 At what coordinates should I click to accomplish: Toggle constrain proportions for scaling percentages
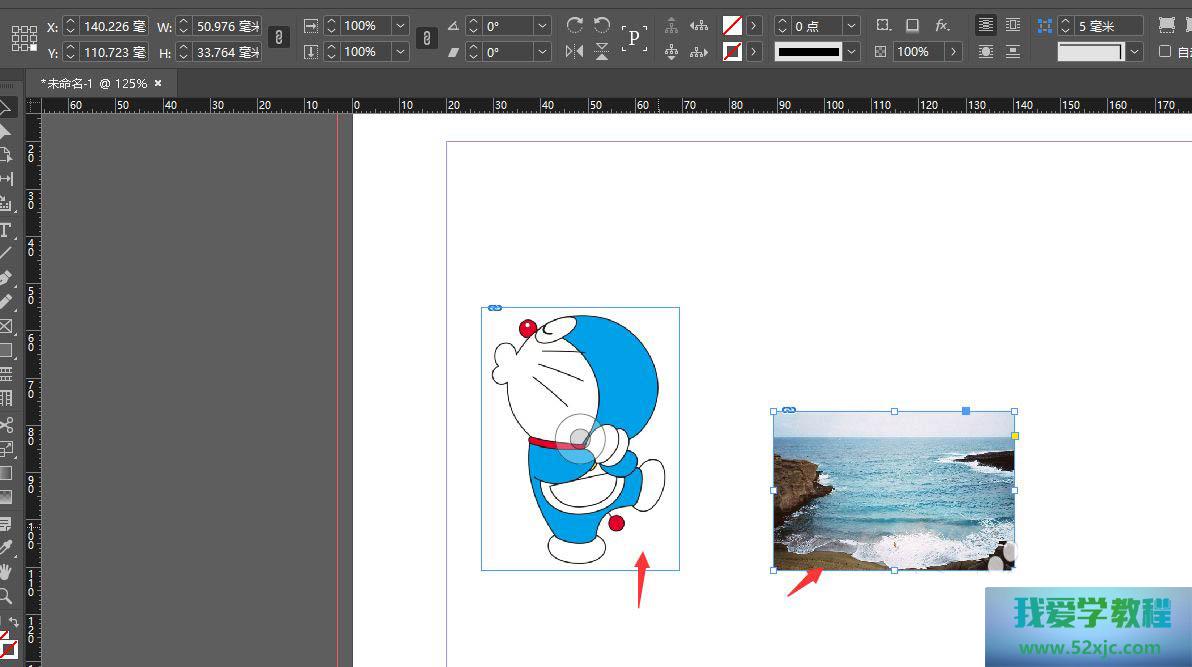tap(427, 38)
